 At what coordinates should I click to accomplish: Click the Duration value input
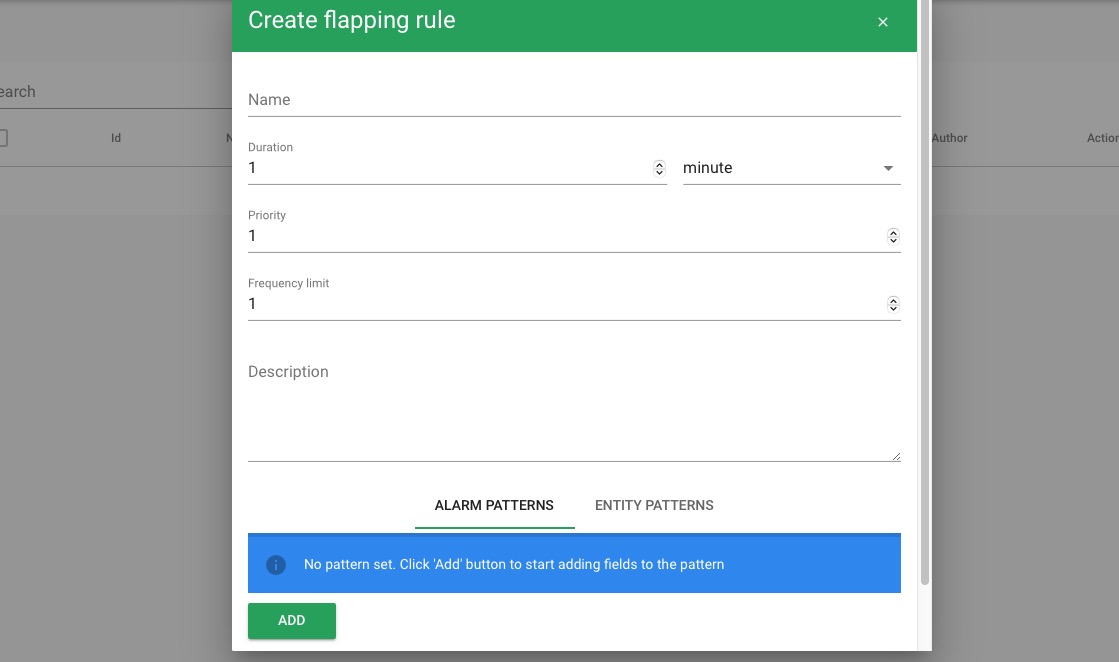(400, 167)
